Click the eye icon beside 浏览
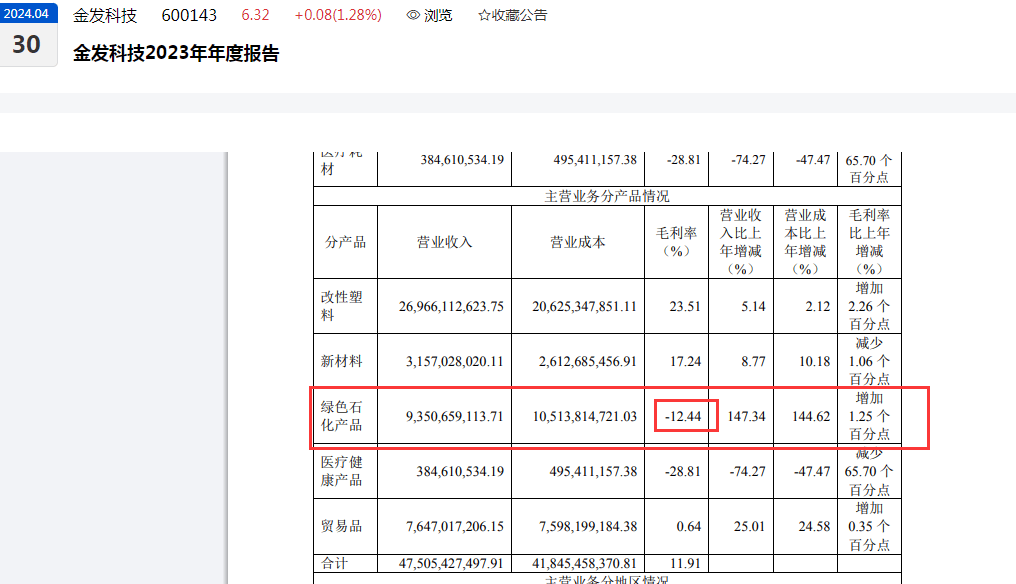This screenshot has width=1016, height=584. pyautogui.click(x=413, y=15)
